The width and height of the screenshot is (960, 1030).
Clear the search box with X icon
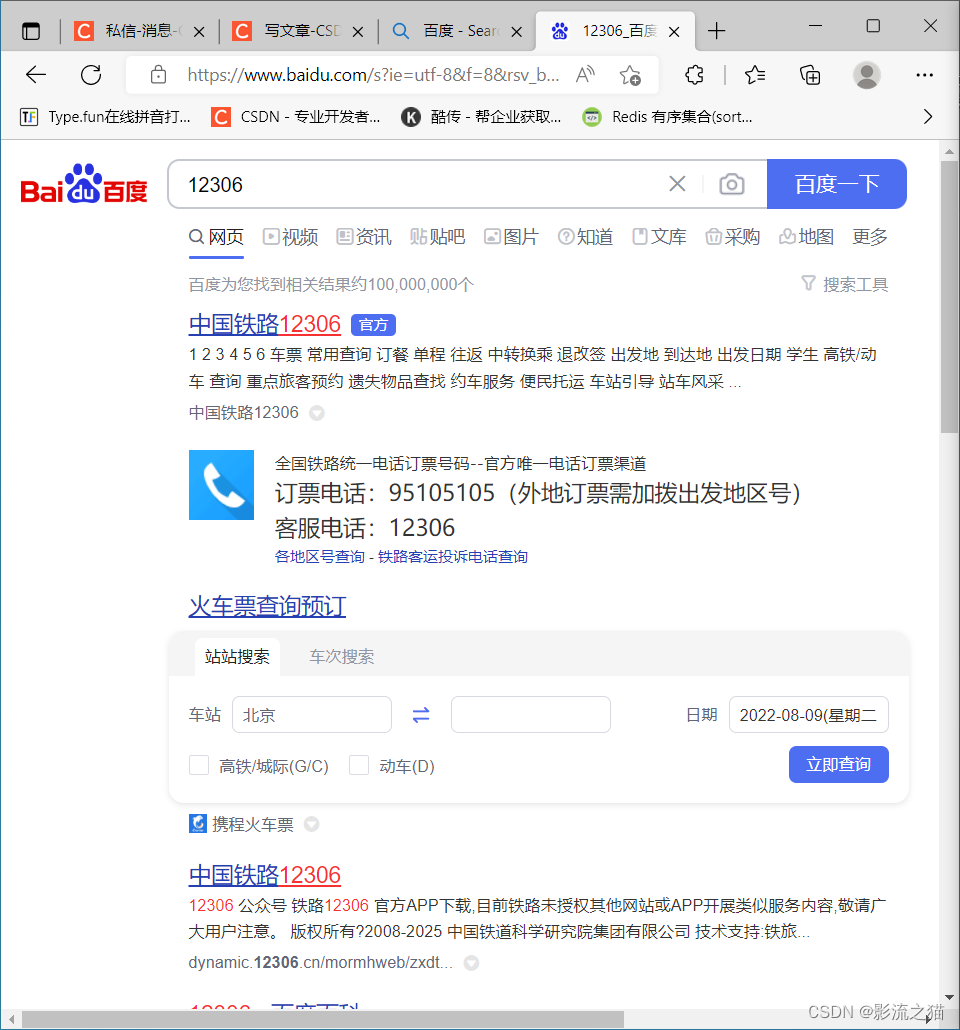click(x=677, y=184)
